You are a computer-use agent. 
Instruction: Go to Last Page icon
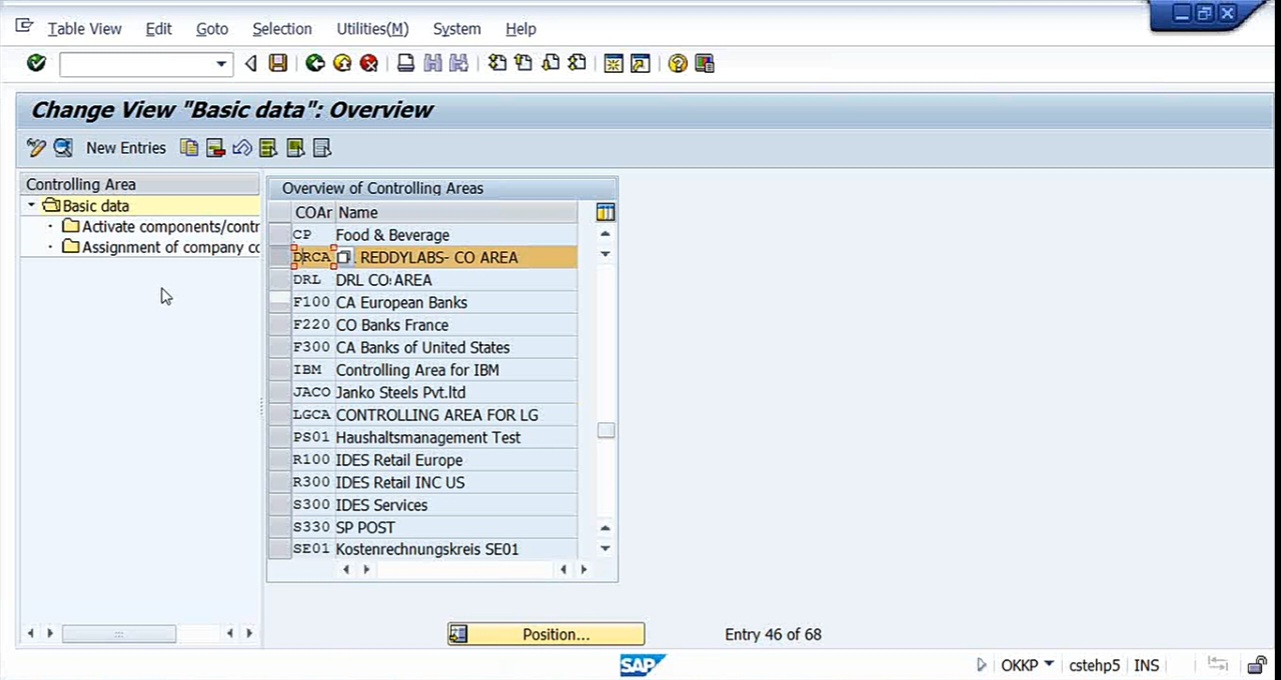click(577, 64)
